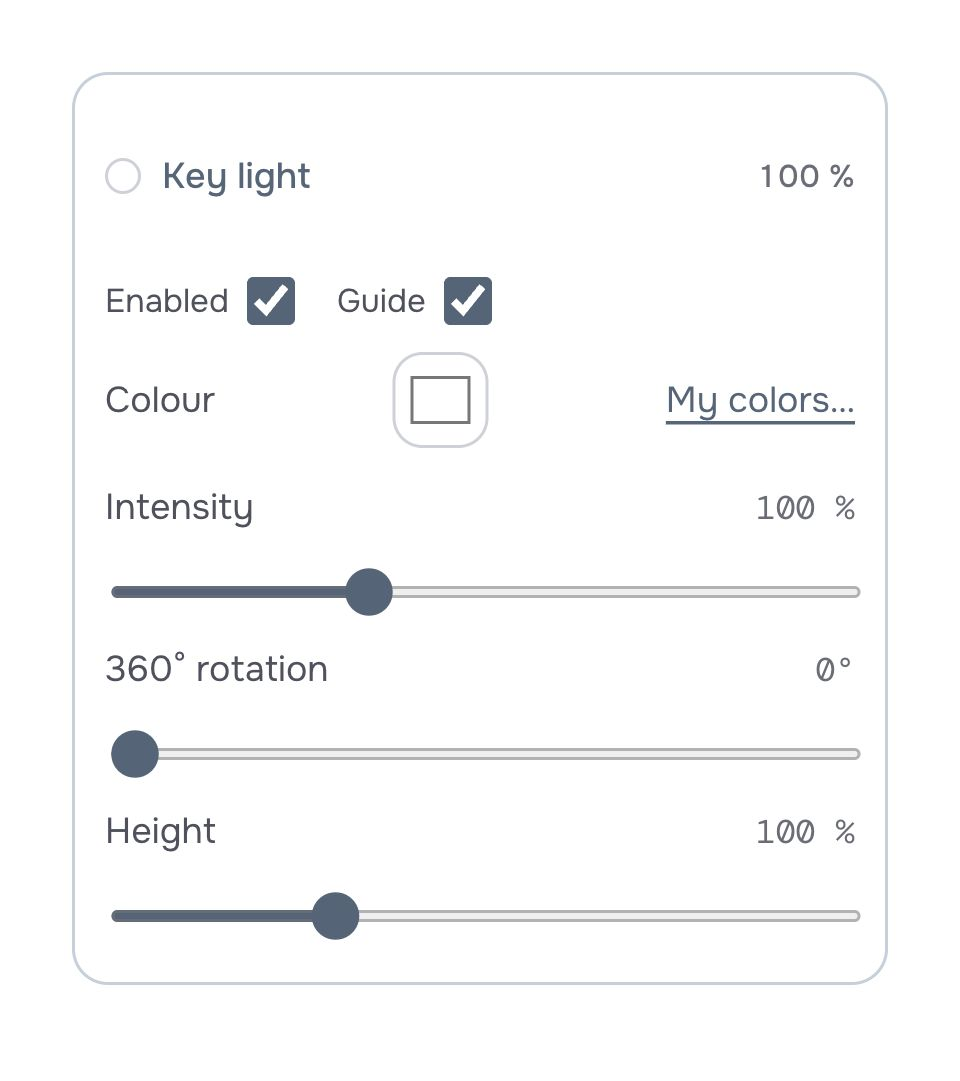Click the empty Intensity track right of handle

[626, 592]
